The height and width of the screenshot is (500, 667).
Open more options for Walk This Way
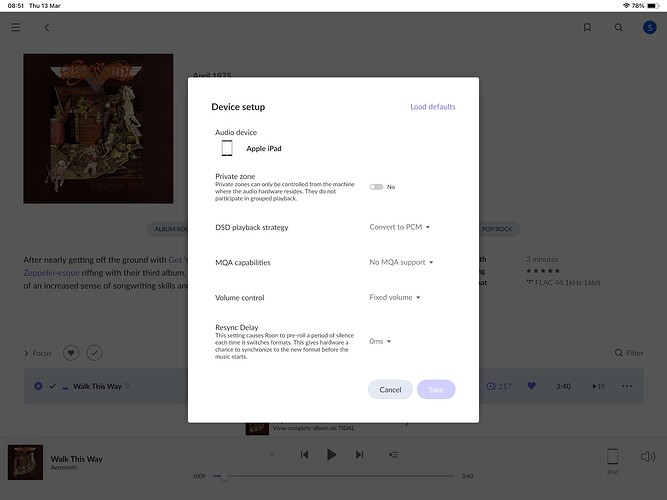click(x=627, y=386)
